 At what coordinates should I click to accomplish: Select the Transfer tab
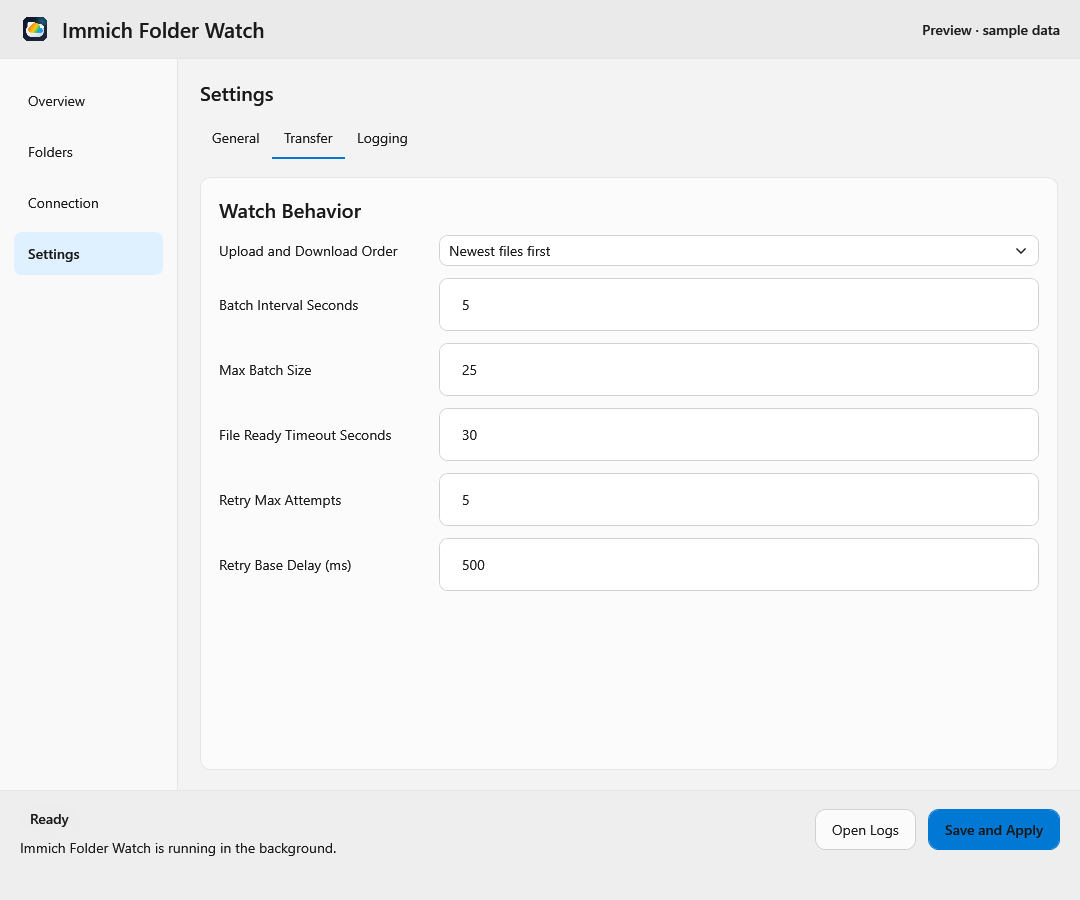tap(308, 138)
